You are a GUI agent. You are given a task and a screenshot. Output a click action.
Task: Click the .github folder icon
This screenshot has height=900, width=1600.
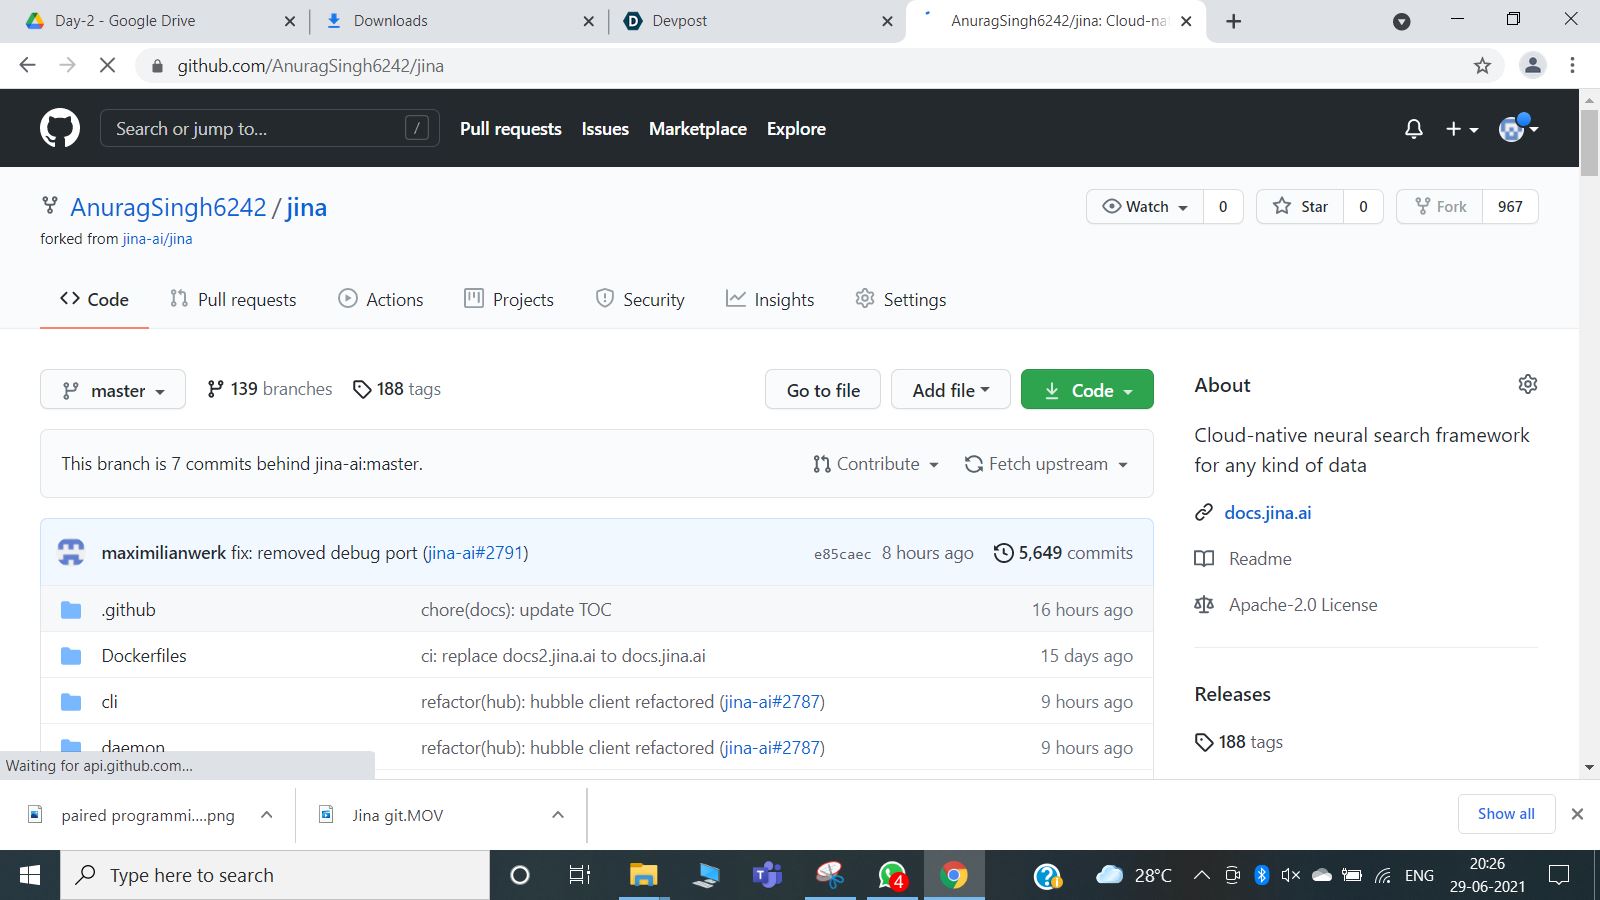coord(71,610)
